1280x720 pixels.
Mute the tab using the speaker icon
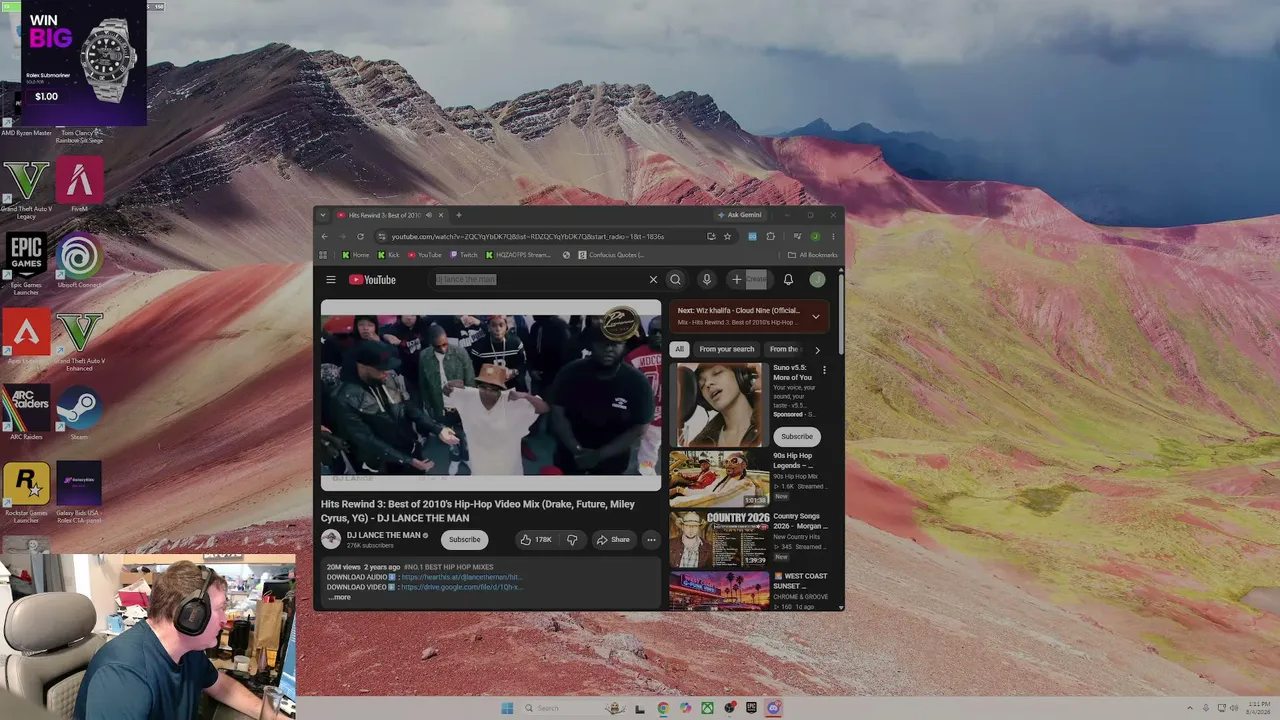pyautogui.click(x=428, y=215)
